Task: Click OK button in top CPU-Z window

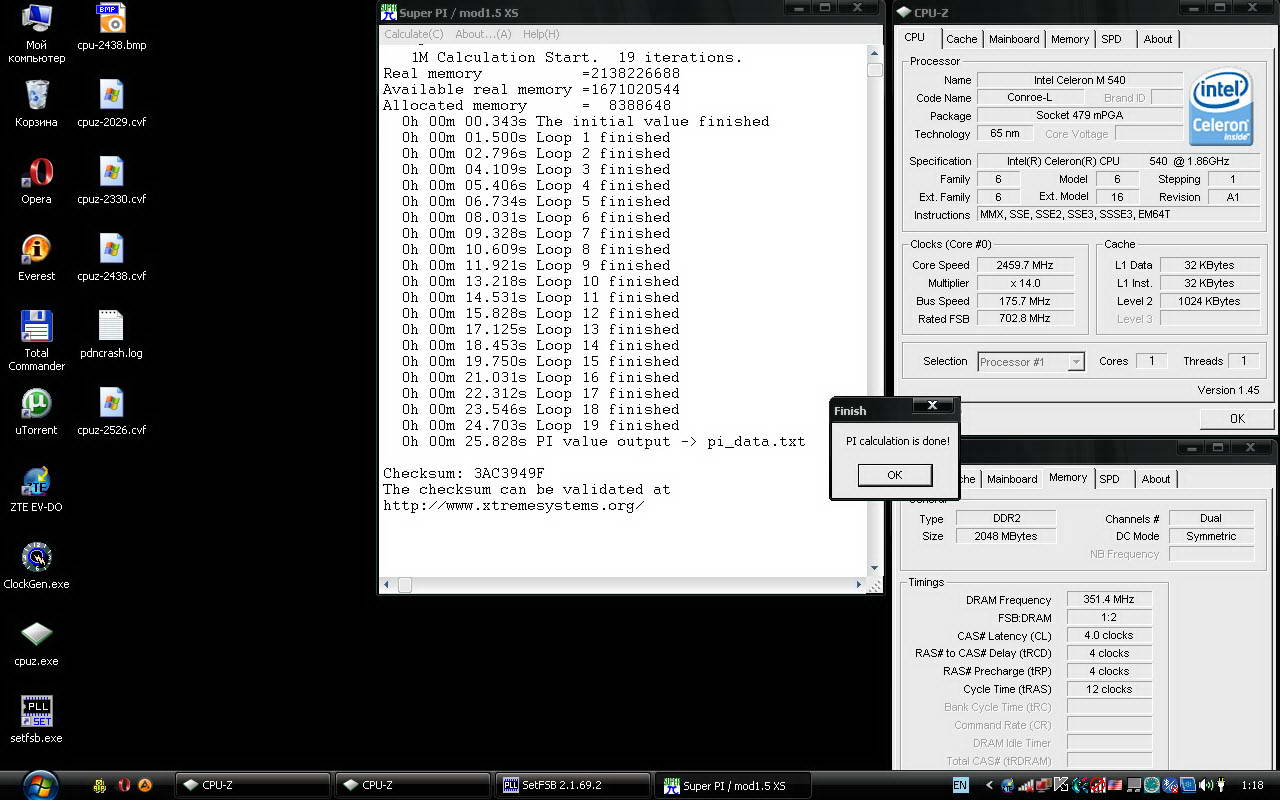Action: [1237, 418]
